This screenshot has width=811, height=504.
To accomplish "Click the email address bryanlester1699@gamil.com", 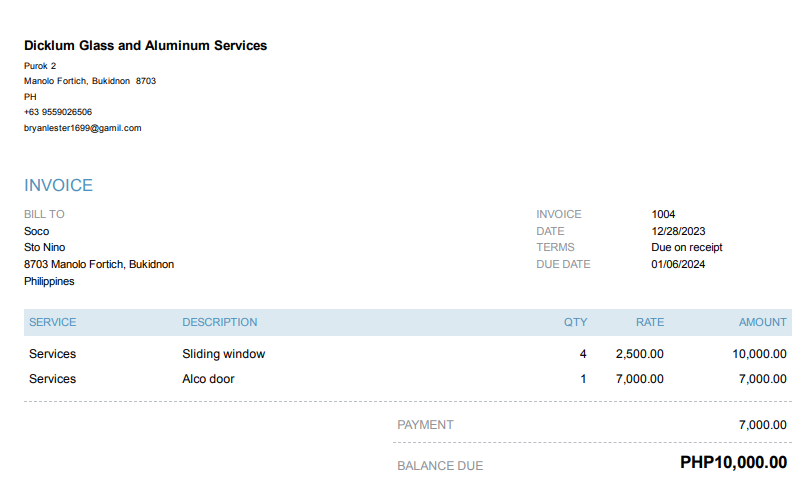I will (83, 128).
